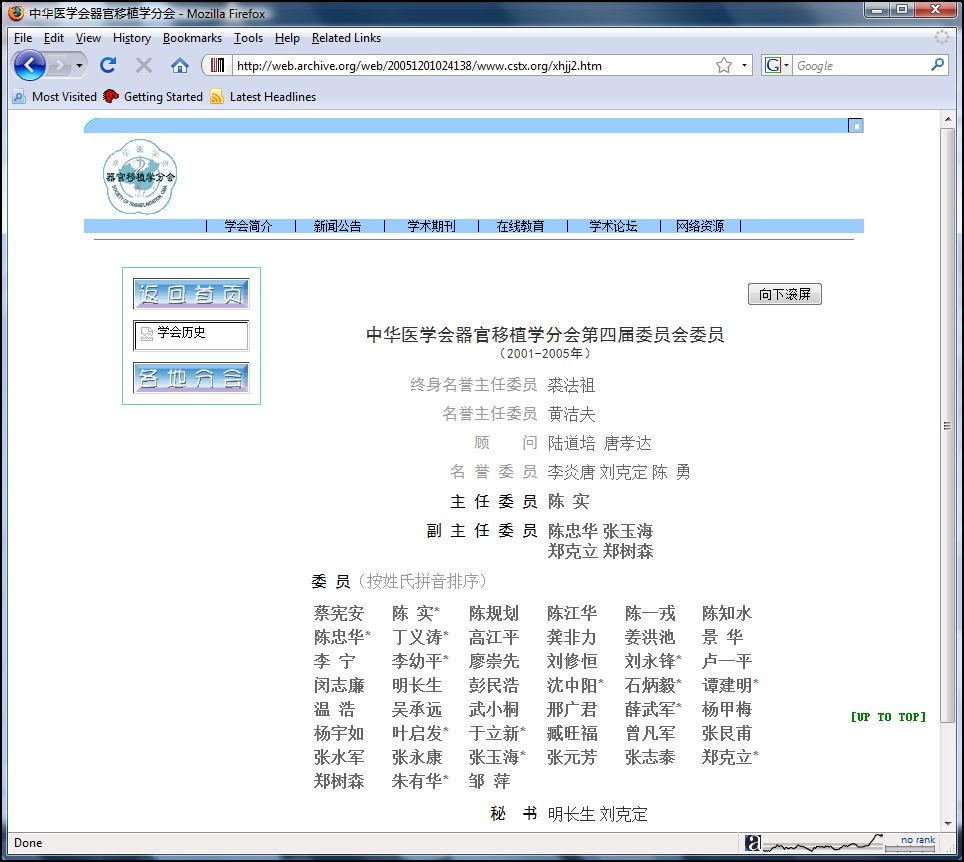Click the site identity icon in the address bar
The width and height of the screenshot is (964, 862).
218,66
